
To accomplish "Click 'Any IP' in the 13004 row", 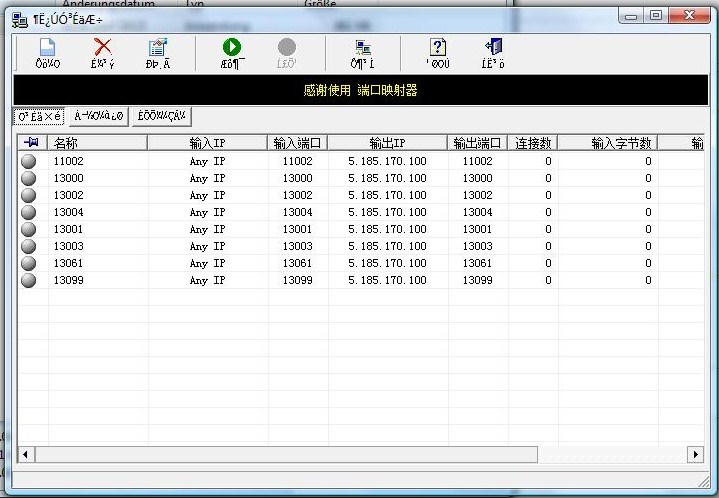I will click(x=207, y=212).
